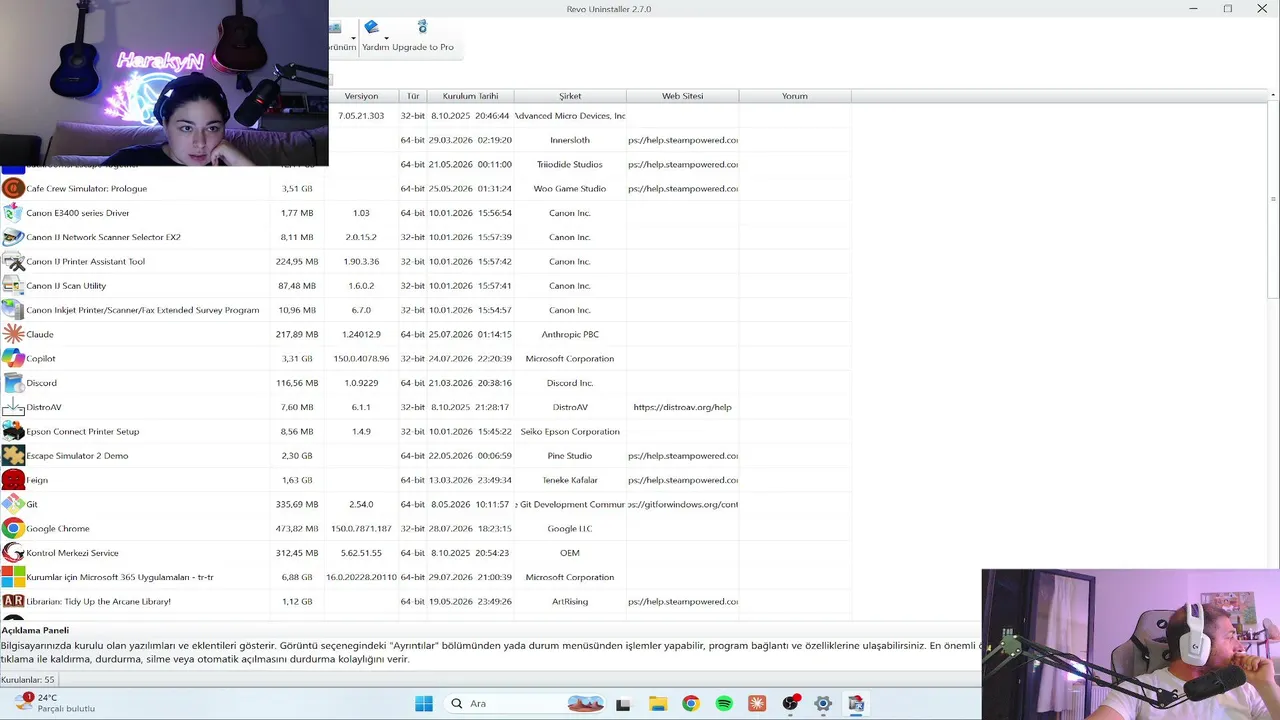Click the Git website link cell
The image size is (1280, 720).
[683, 504]
